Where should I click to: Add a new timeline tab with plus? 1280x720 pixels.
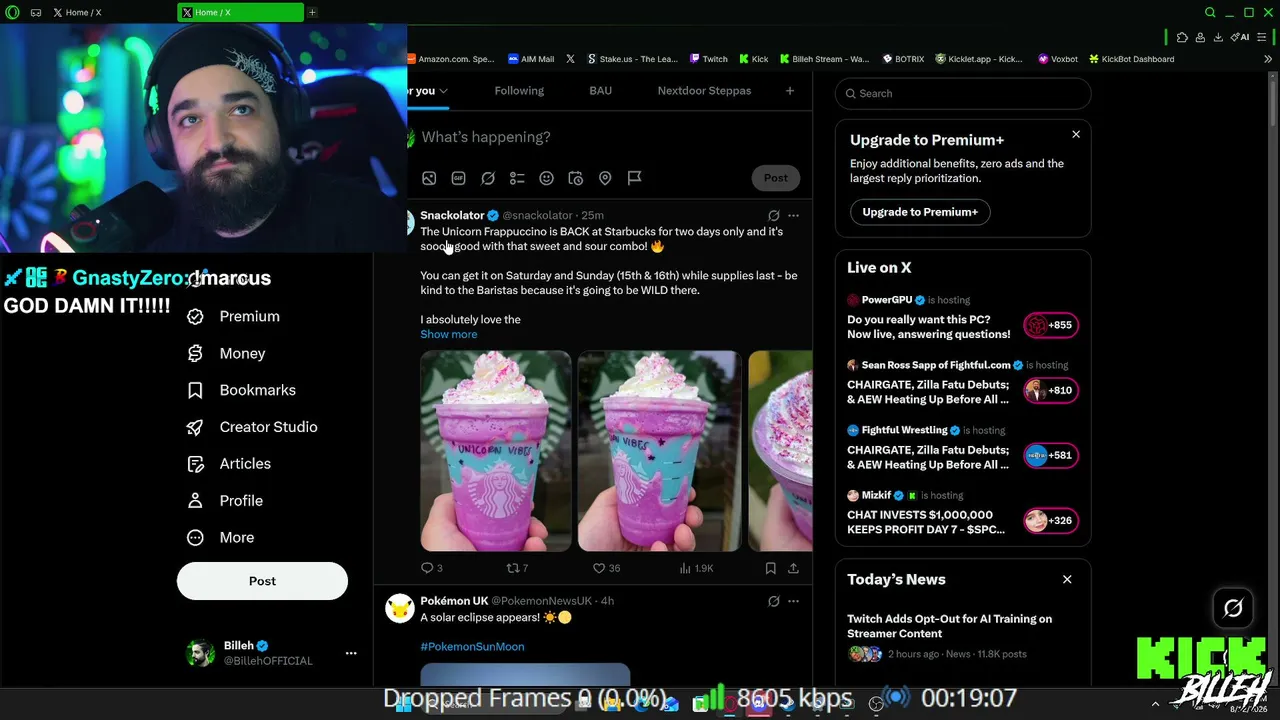click(x=789, y=91)
